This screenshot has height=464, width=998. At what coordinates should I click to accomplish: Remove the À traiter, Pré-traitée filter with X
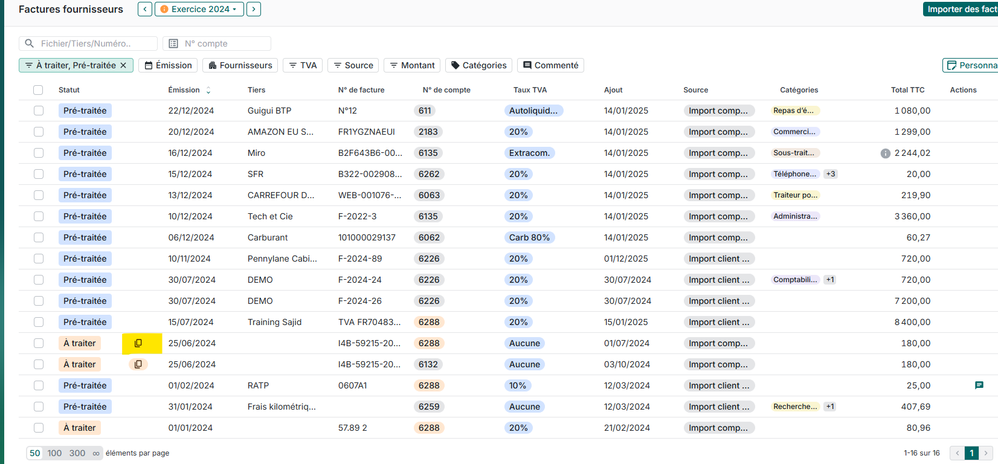124,65
